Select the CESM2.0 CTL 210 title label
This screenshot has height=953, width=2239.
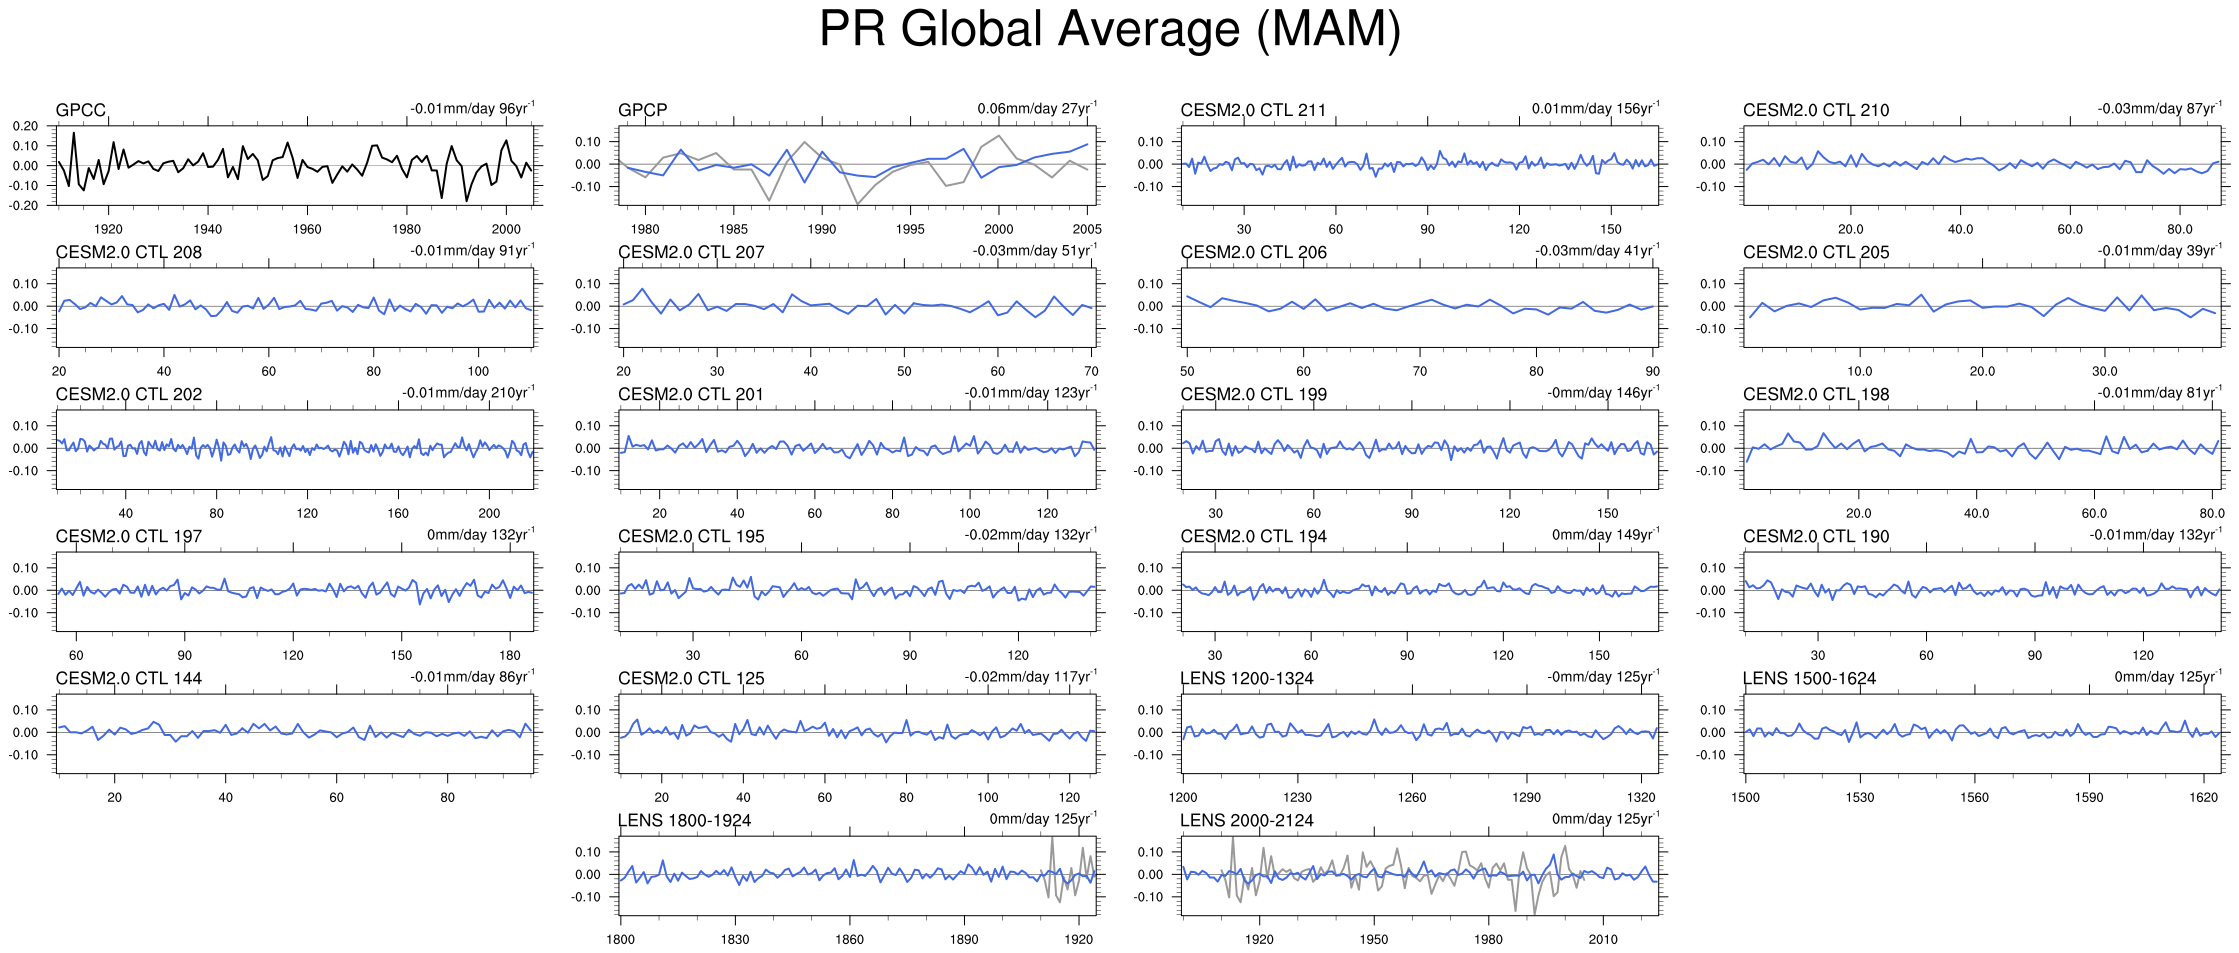click(x=1815, y=110)
